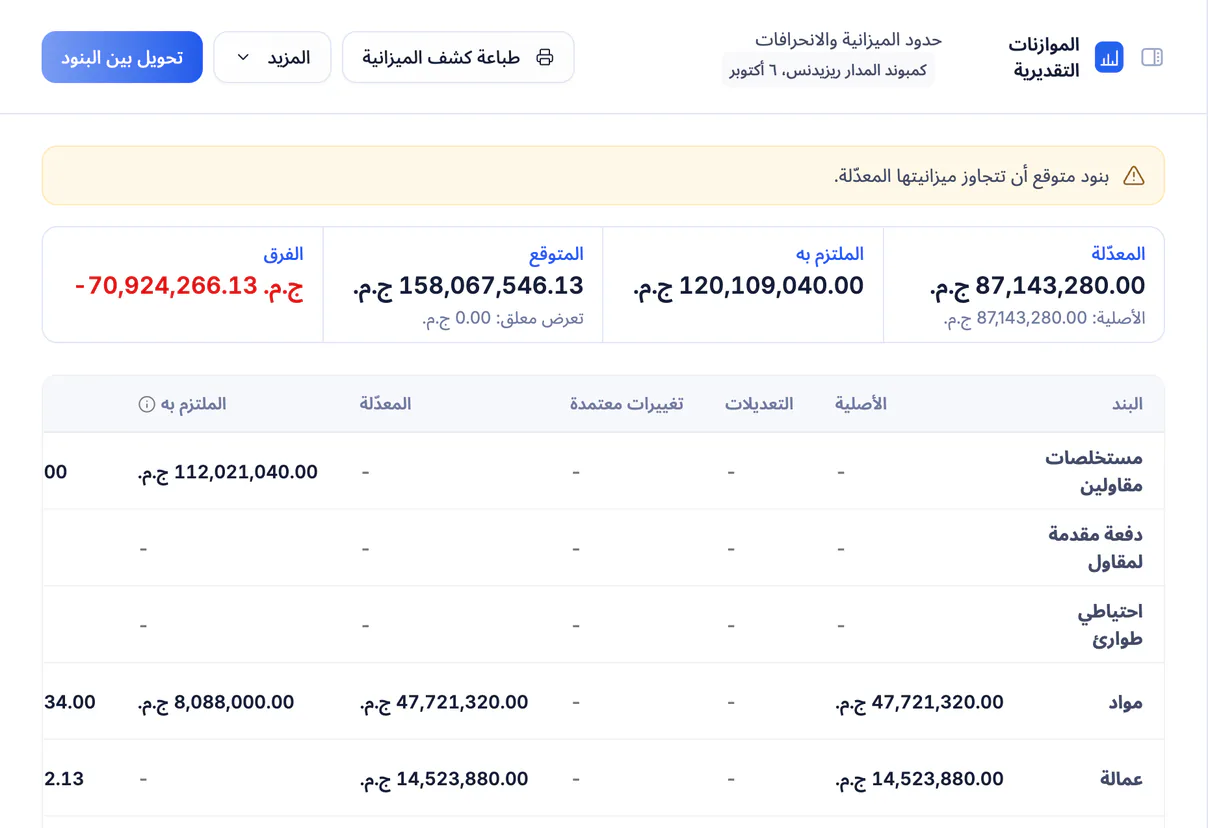Select the المتوقع summary card label
The image size is (1208, 828).
click(x=556, y=254)
